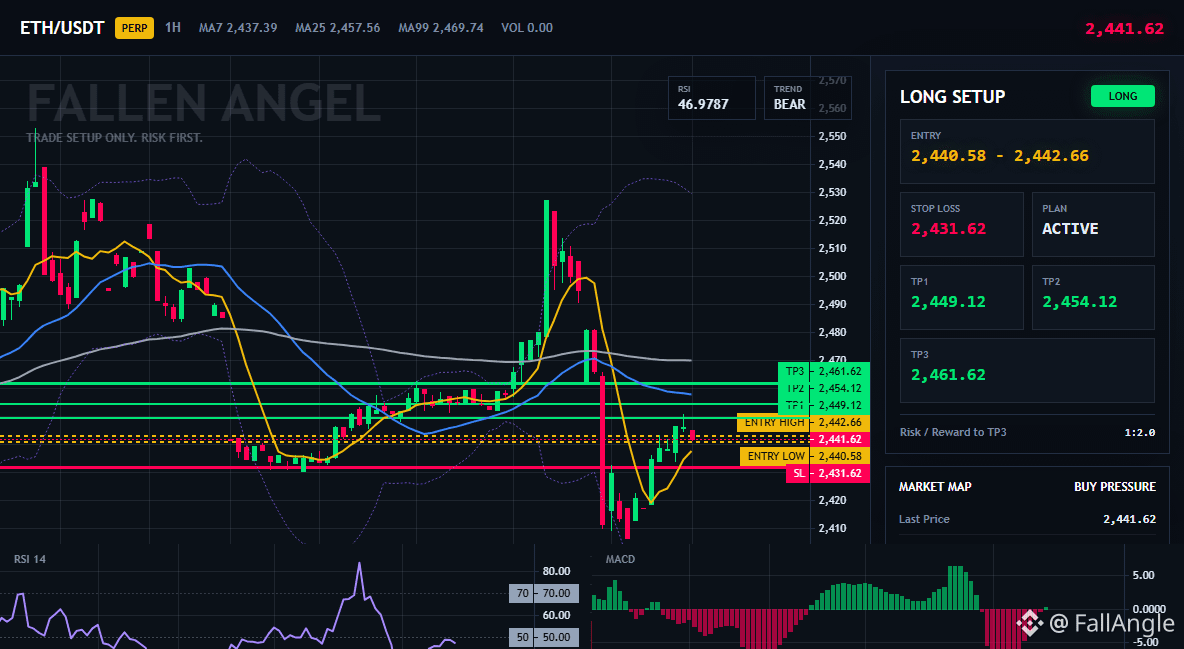Click the ENTRY HIGH 2,442.66 chart tag
Screen dimensions: 1184x649
(x=803, y=422)
